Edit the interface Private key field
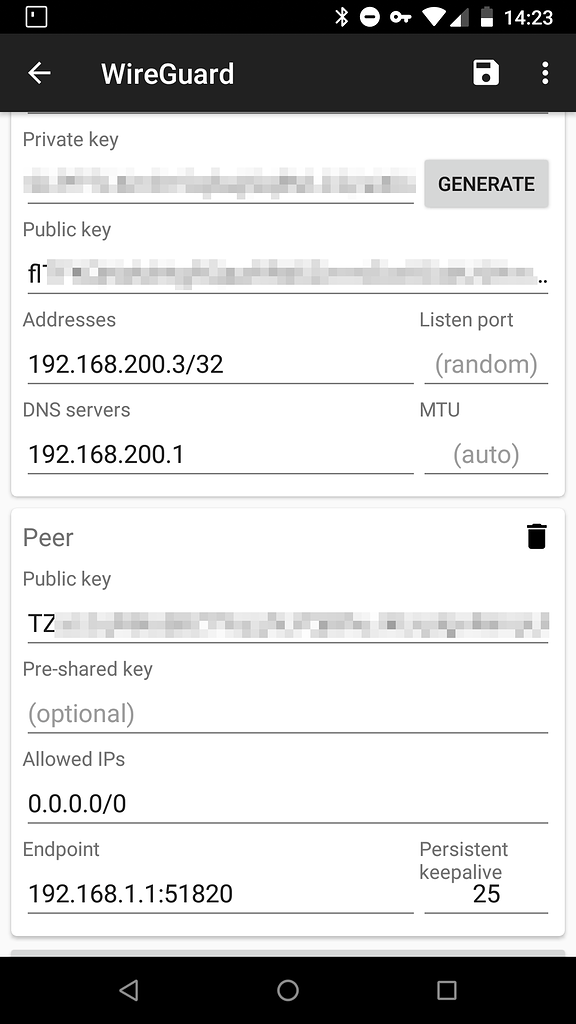Viewport: 576px width, 1024px height. [220, 183]
